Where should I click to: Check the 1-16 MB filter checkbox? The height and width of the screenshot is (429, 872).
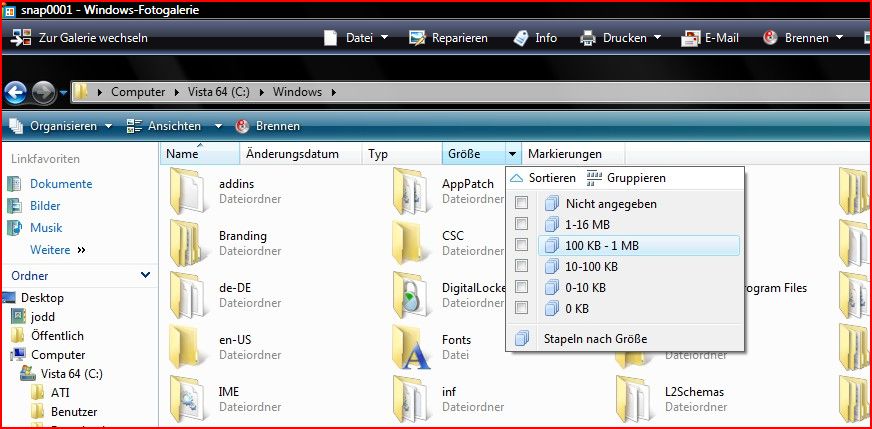521,224
